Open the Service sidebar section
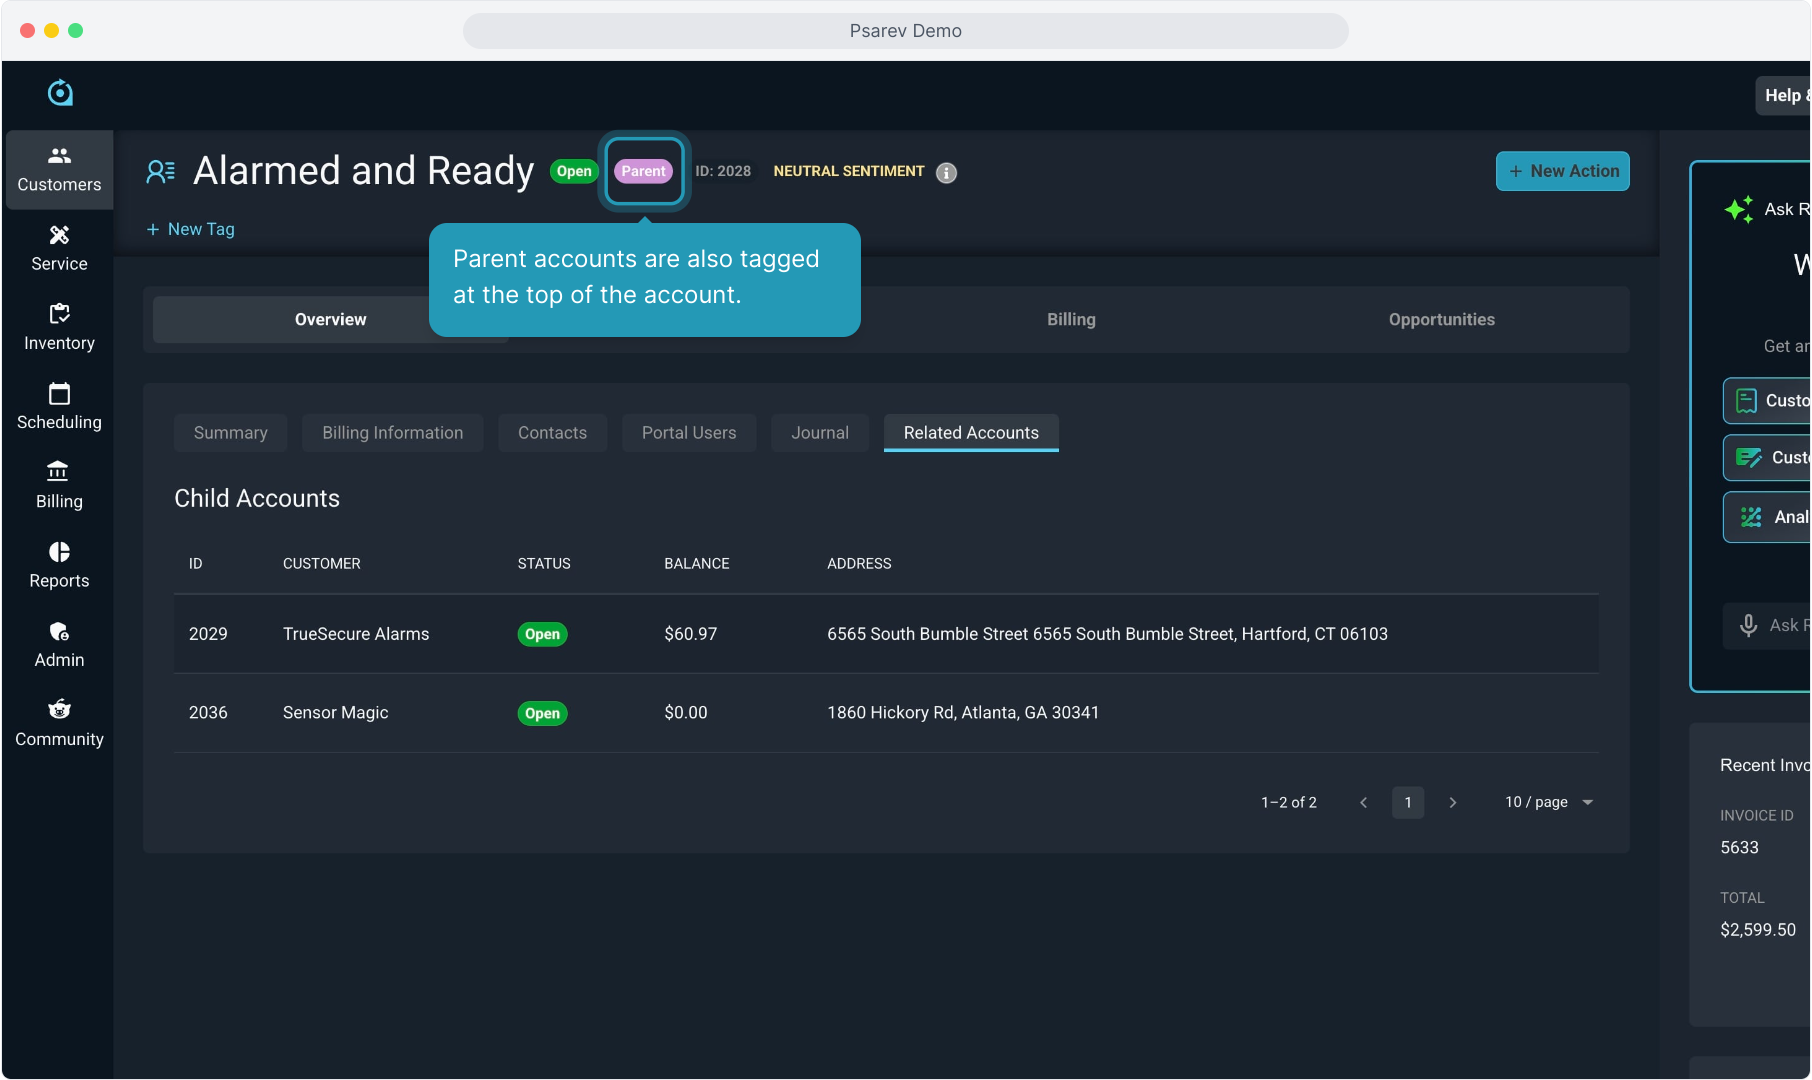 coord(59,248)
